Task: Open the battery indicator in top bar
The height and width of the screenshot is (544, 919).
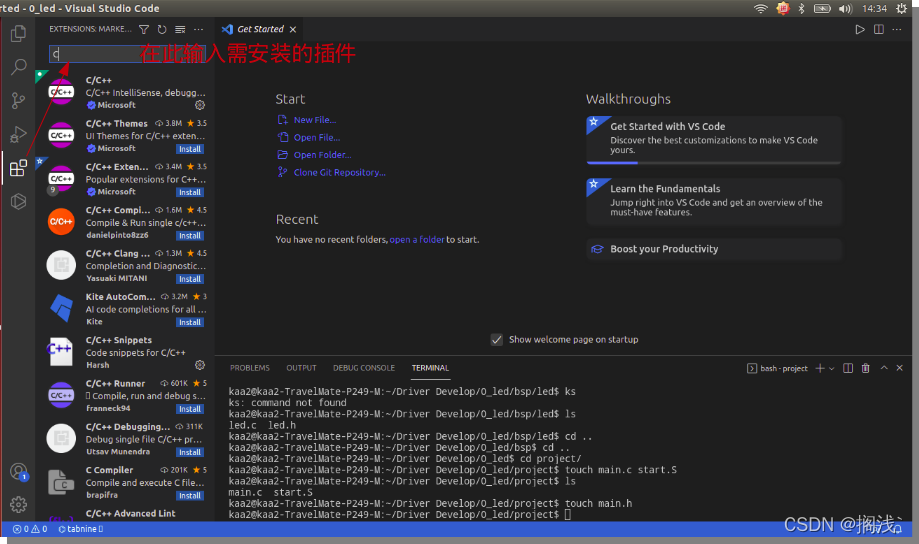Action: 822,8
